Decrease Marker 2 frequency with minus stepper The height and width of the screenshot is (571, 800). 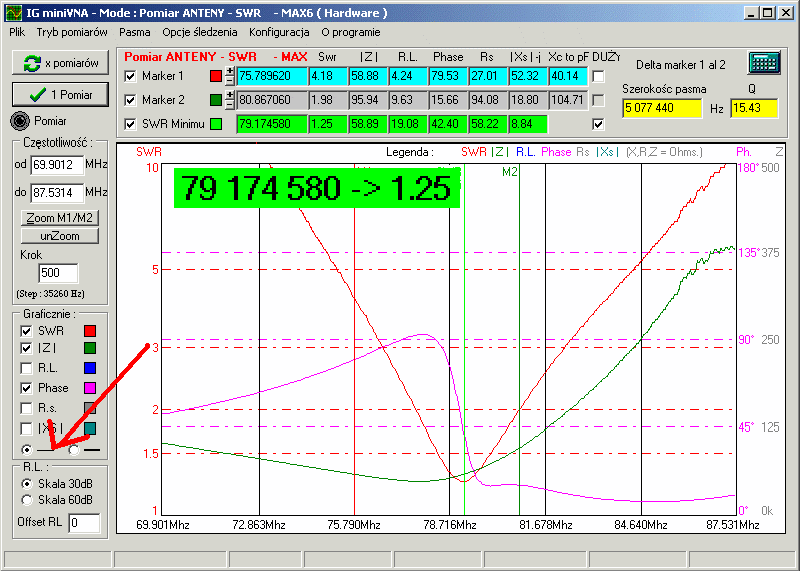point(230,105)
